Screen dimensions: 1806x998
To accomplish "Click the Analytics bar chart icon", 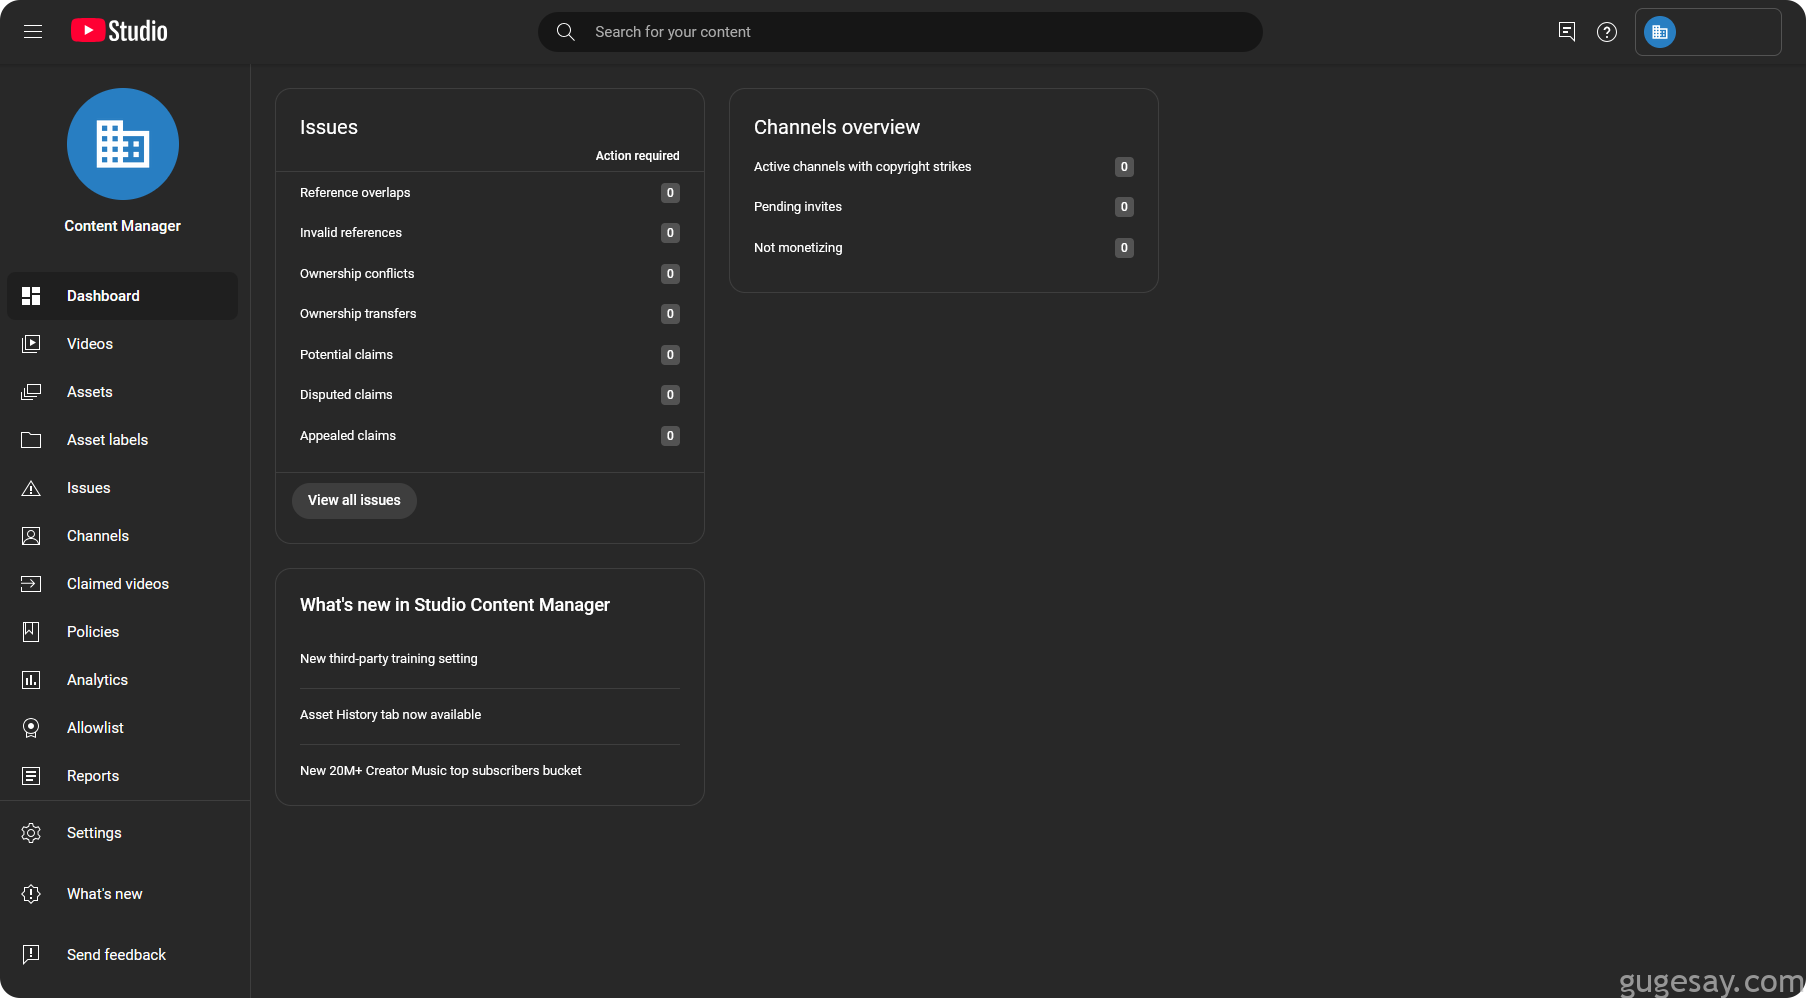I will pyautogui.click(x=31, y=680).
